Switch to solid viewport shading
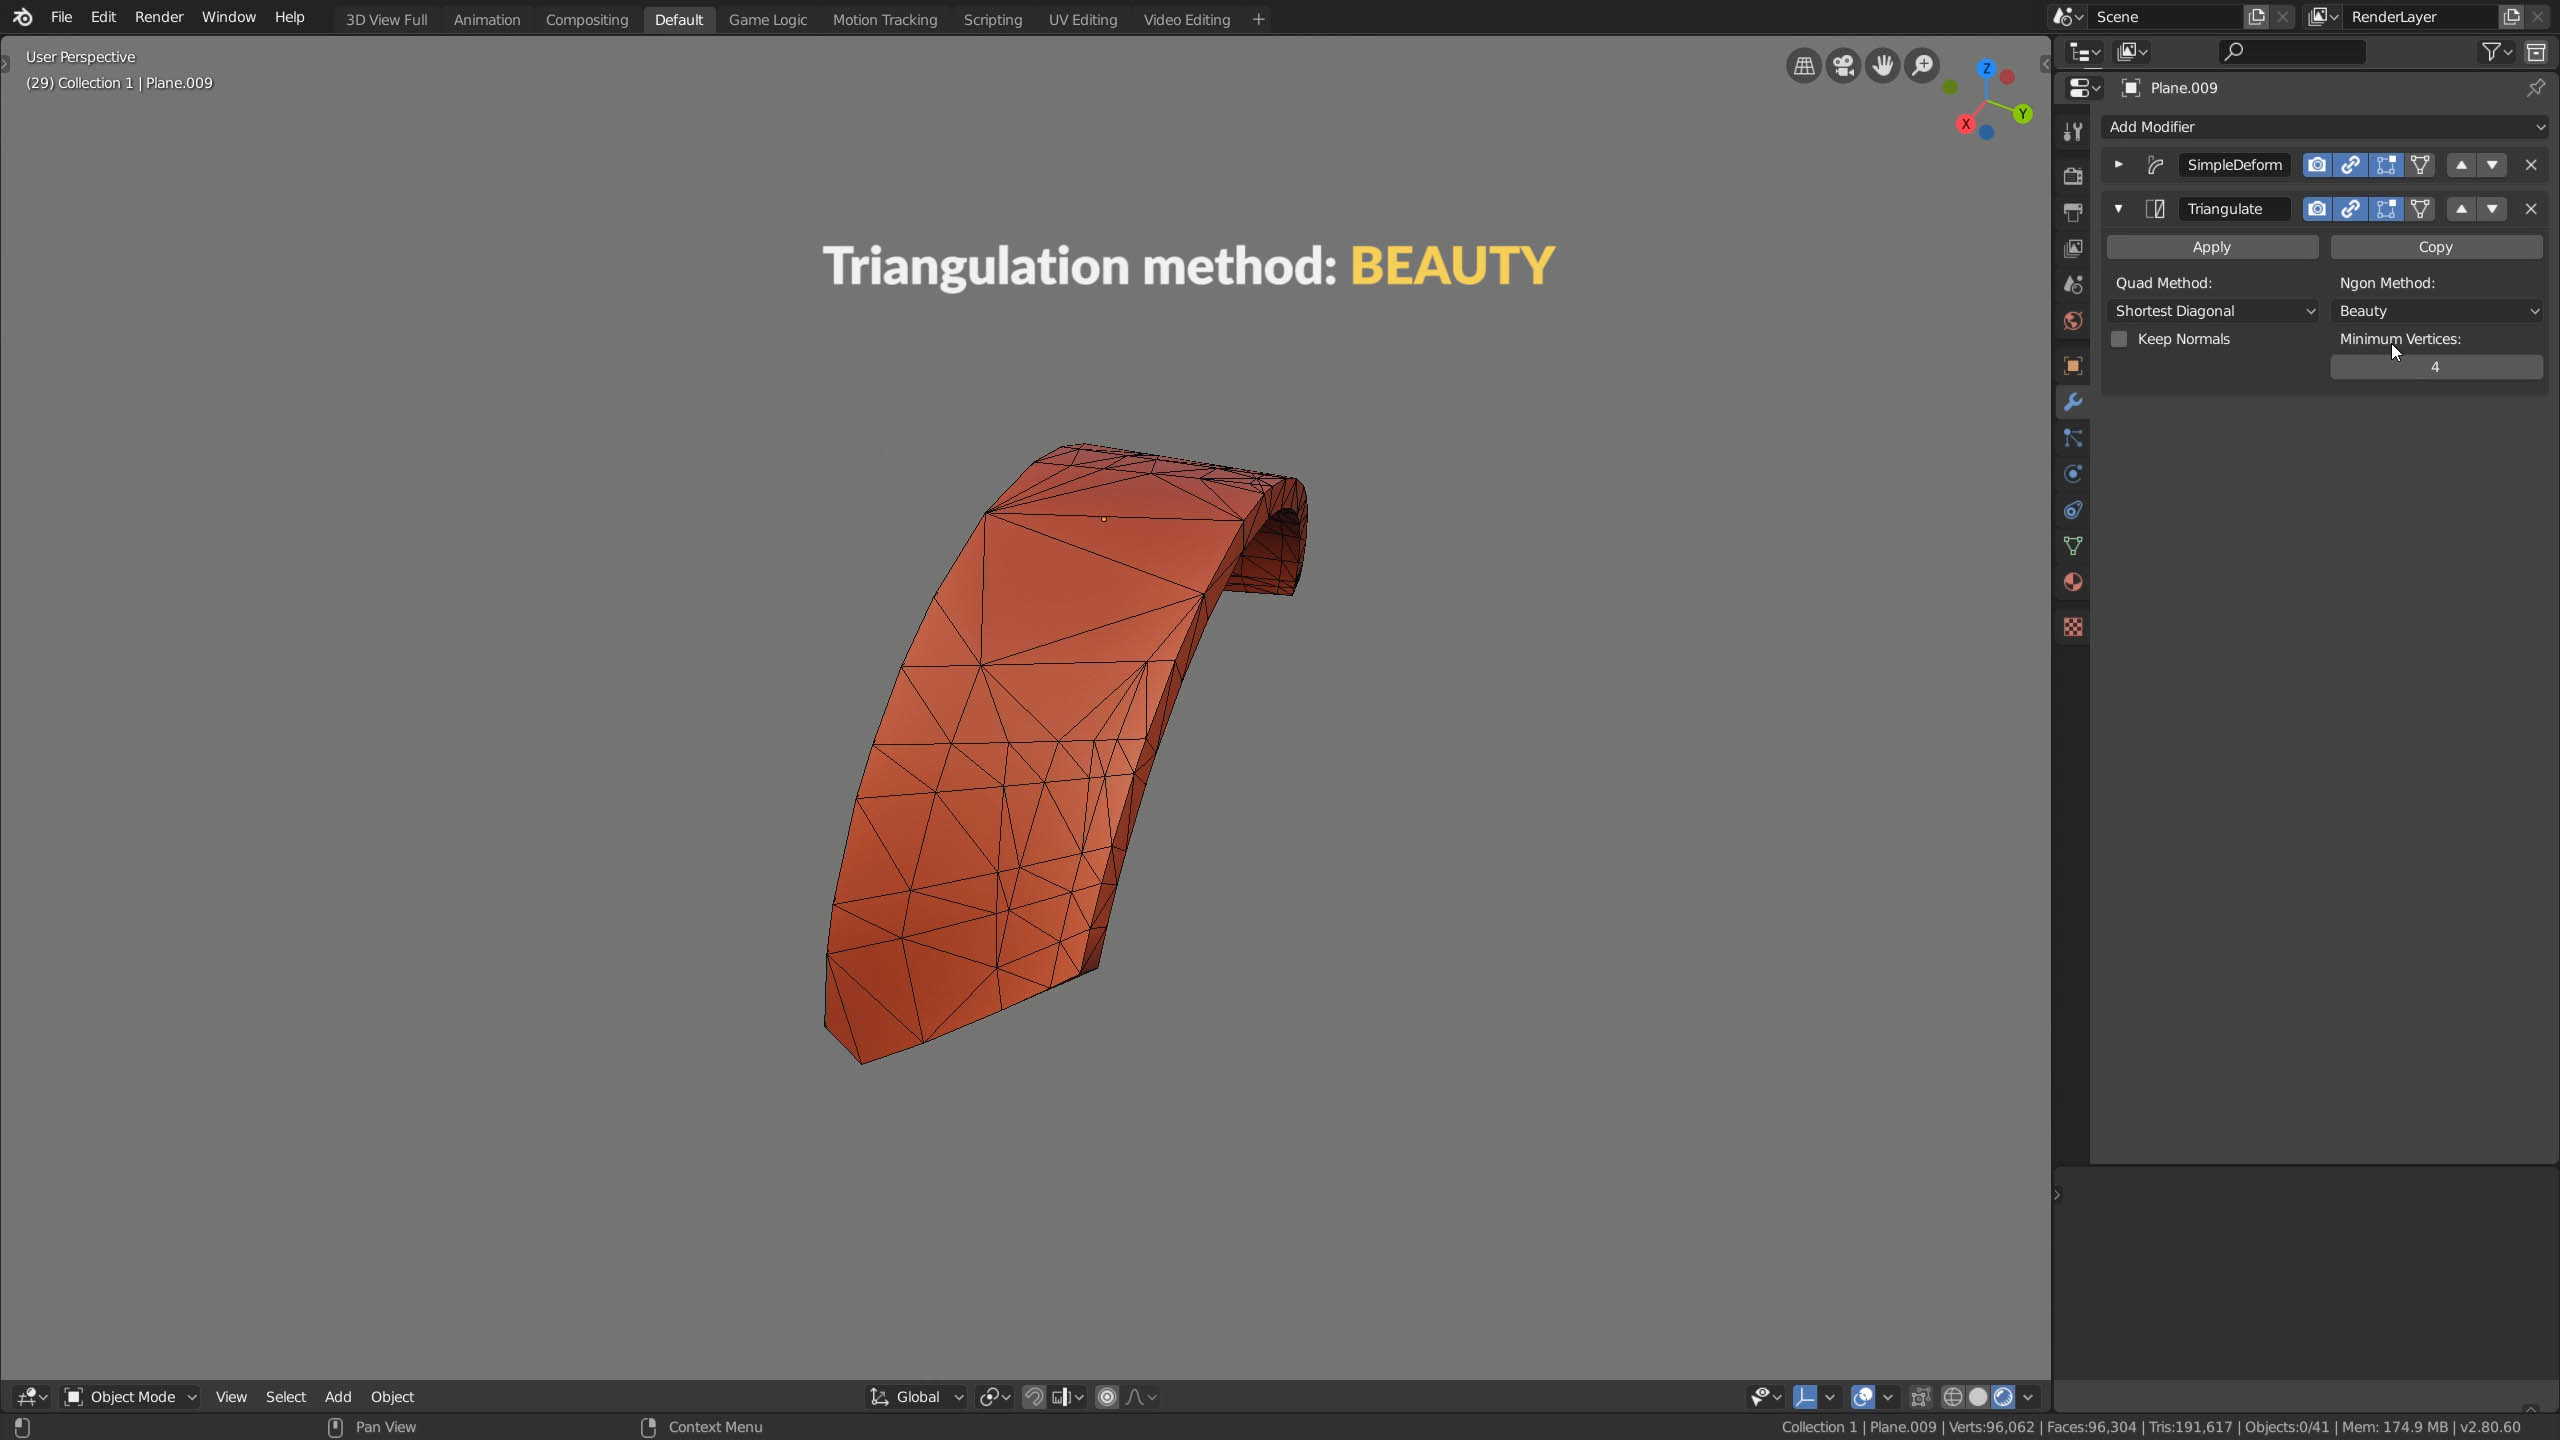 tap(1978, 1397)
